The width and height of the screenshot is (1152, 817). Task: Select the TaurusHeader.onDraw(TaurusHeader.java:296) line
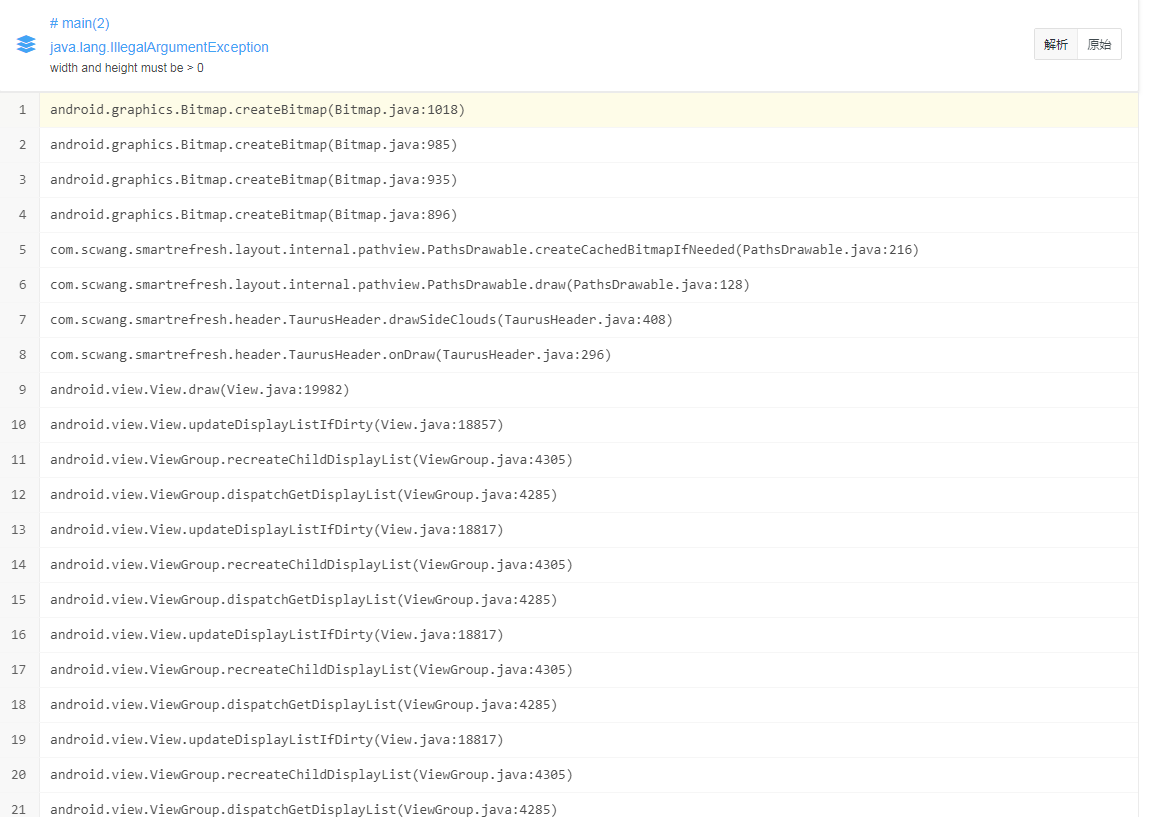[x=588, y=355]
